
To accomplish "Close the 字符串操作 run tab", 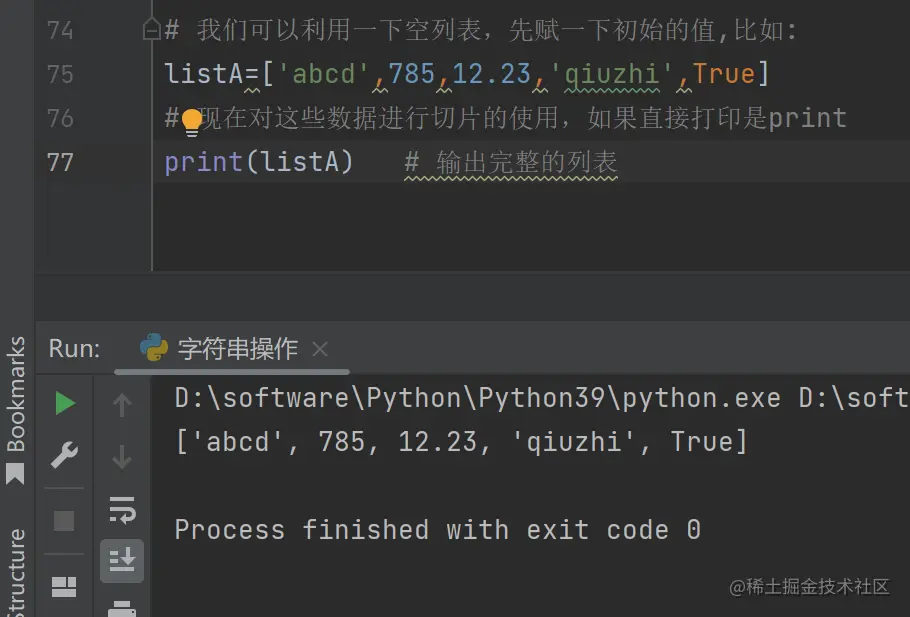I will click(320, 349).
